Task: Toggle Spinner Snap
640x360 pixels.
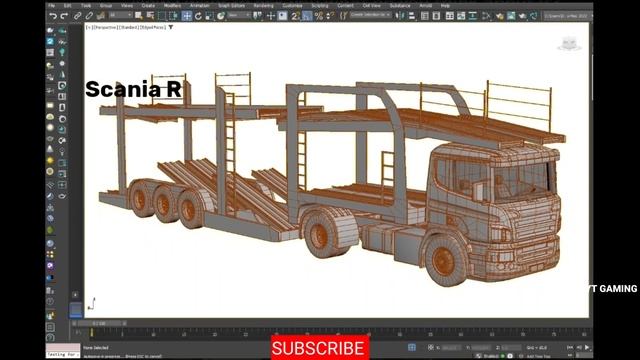Action: click(330, 16)
